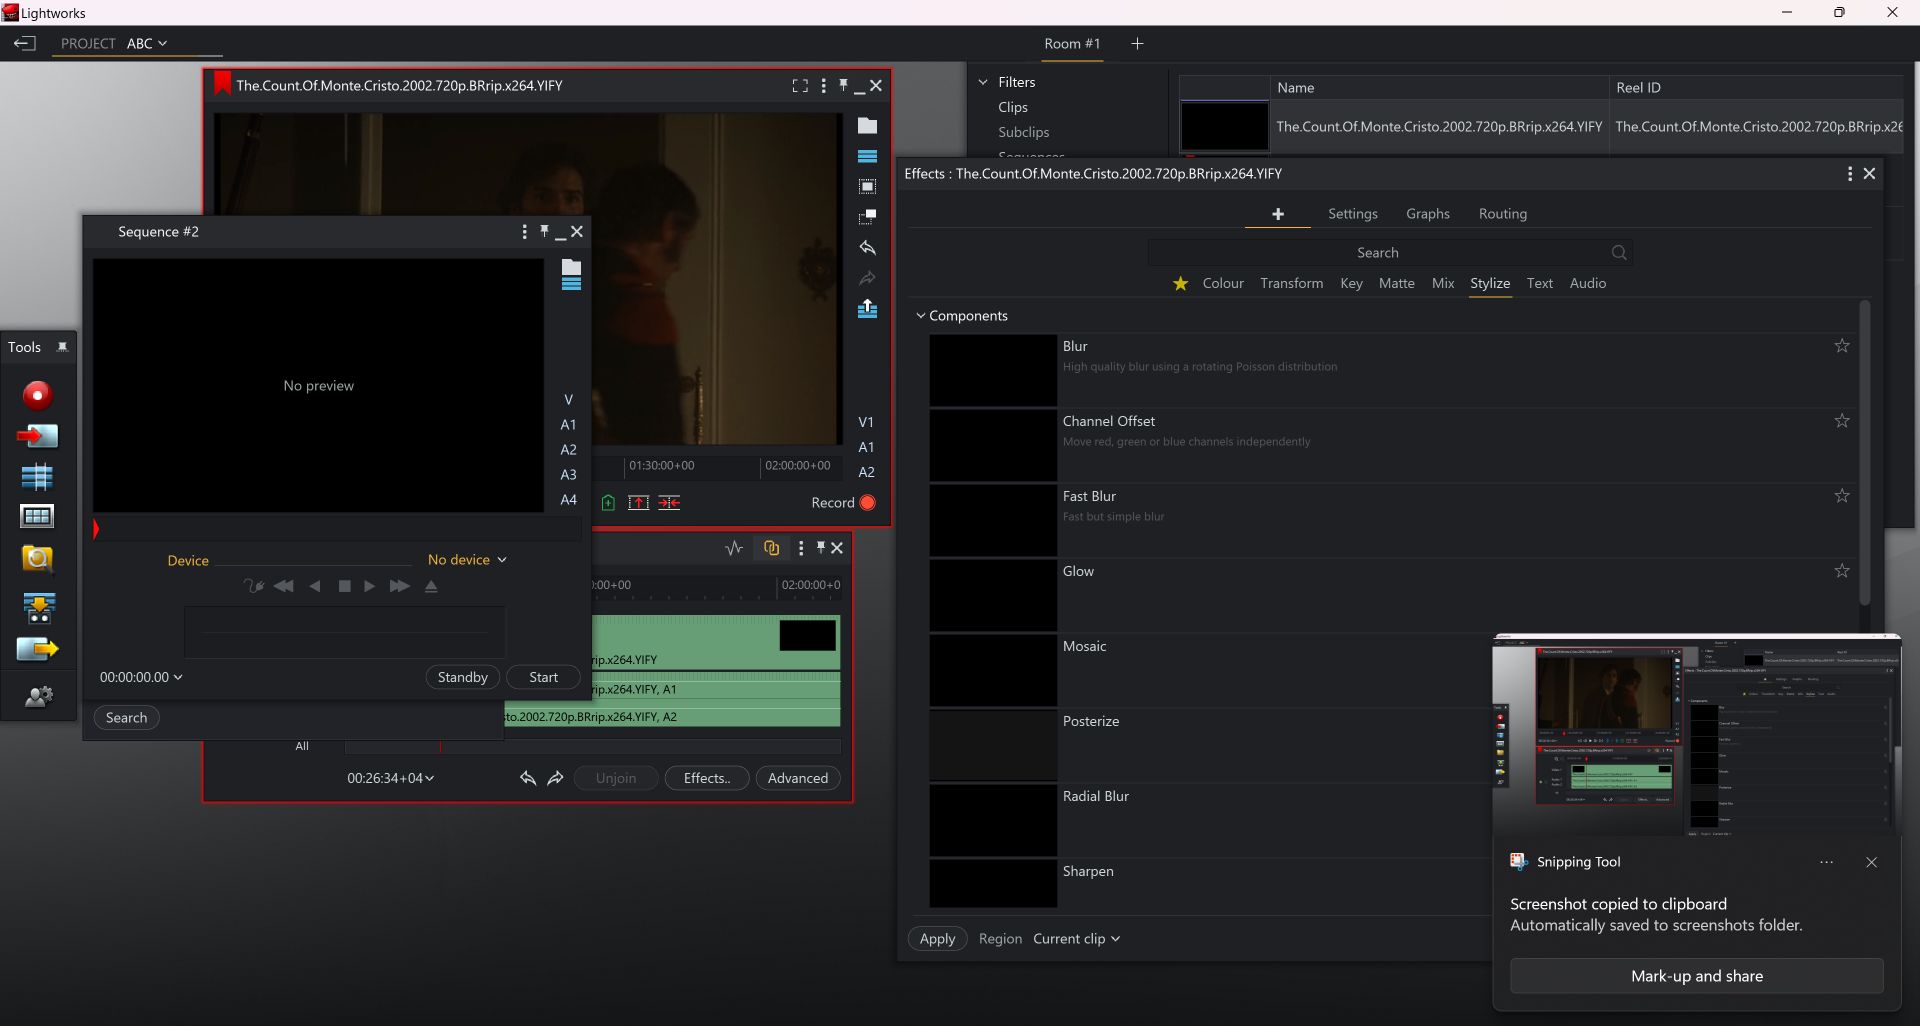The width and height of the screenshot is (1920, 1026).
Task: Show favorites with the yellow star filter
Action: 1181,284
